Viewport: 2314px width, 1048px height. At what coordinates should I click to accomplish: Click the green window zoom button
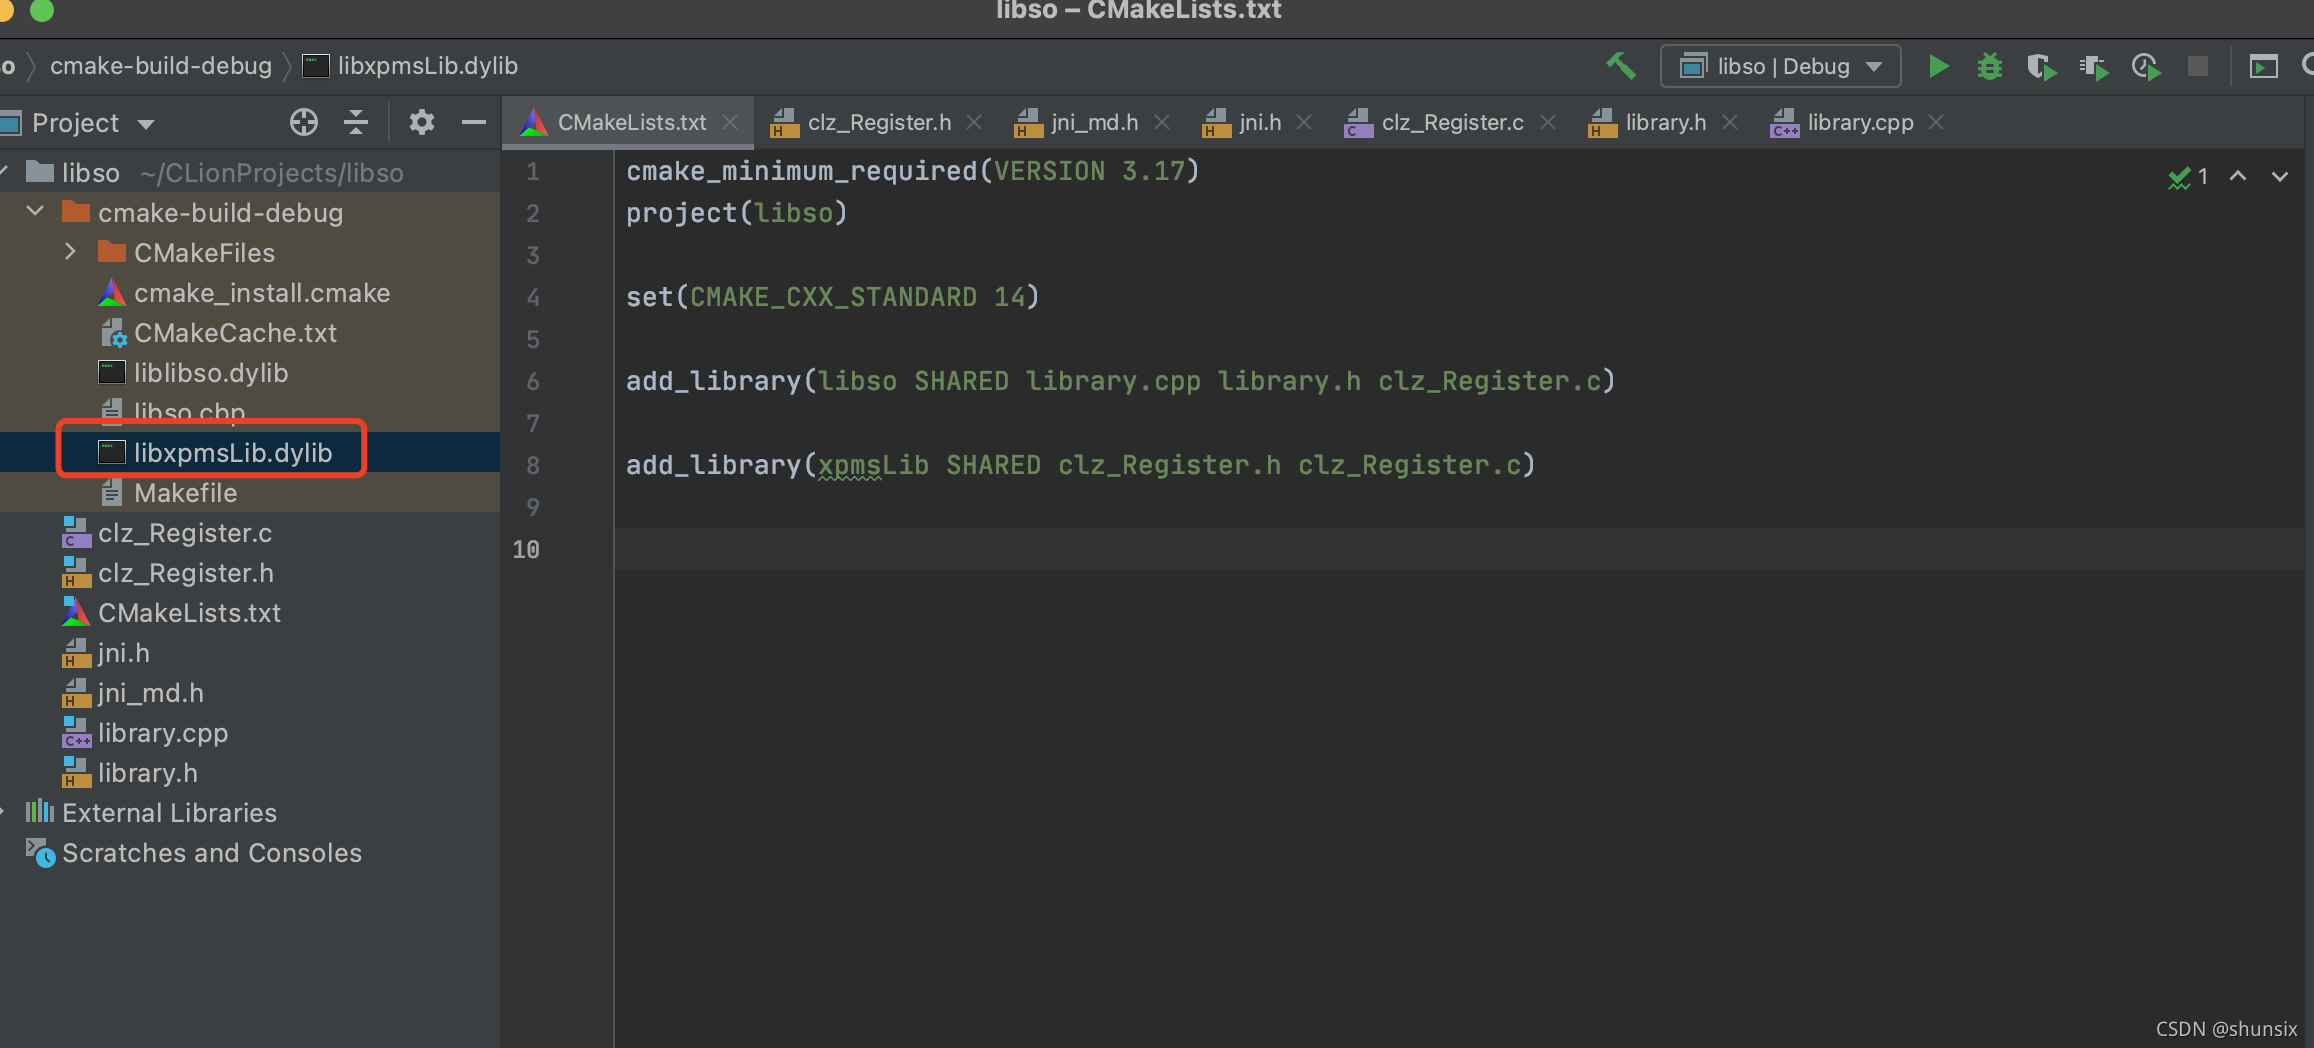pos(41,10)
